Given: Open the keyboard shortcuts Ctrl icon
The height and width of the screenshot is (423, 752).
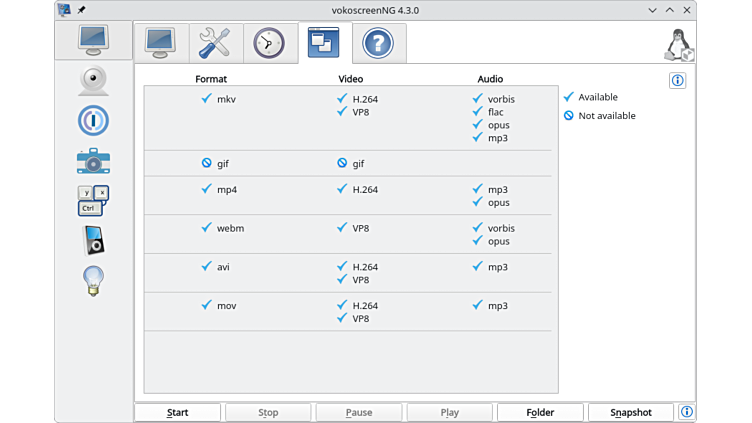Looking at the screenshot, I should [93, 200].
